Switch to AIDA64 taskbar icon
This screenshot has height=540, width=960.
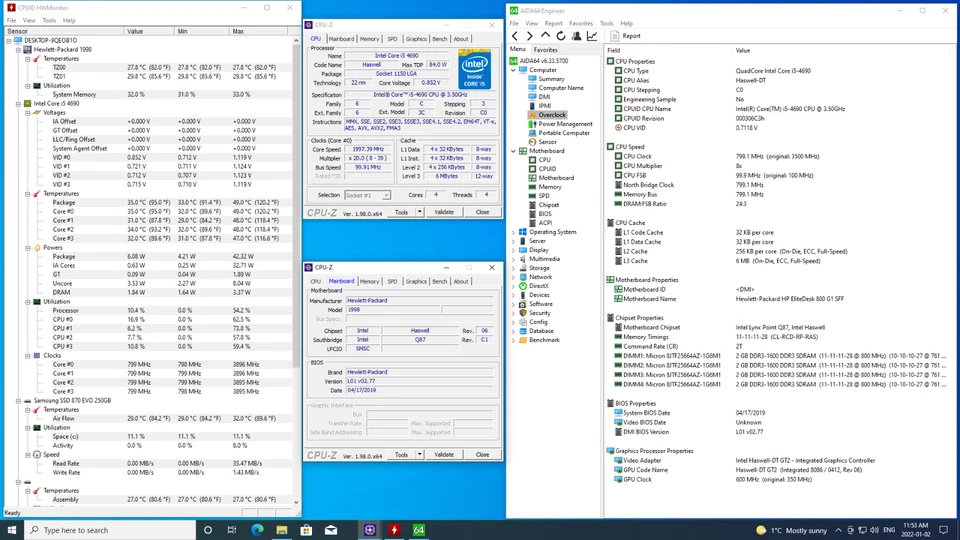pyautogui.click(x=419, y=530)
